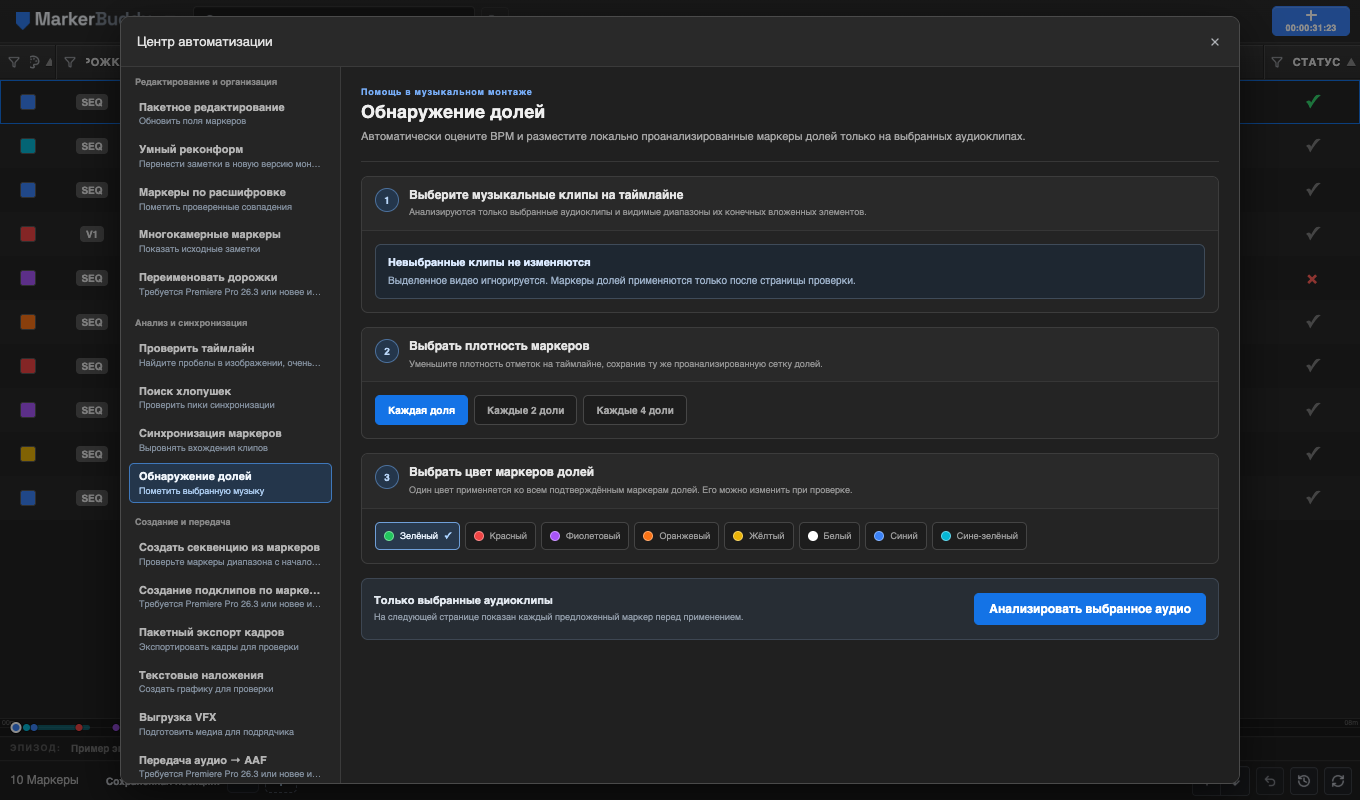Set beat marker color to Белый
The height and width of the screenshot is (800, 1360).
point(829,536)
